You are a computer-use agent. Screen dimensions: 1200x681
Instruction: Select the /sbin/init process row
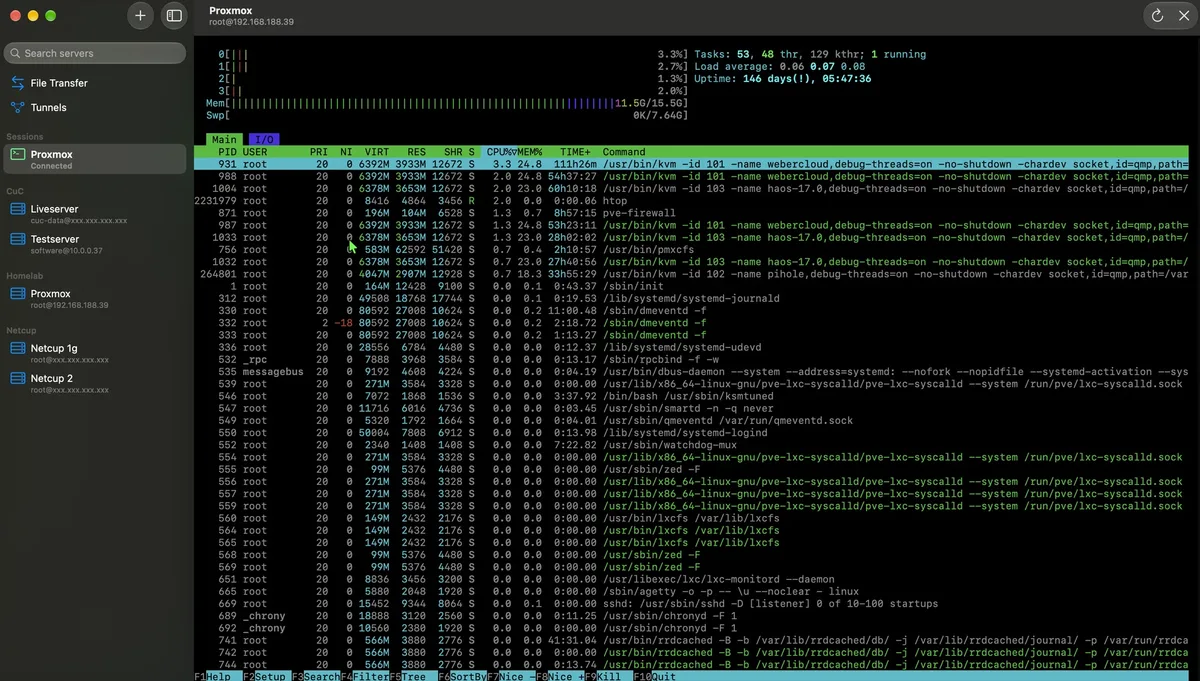691,286
